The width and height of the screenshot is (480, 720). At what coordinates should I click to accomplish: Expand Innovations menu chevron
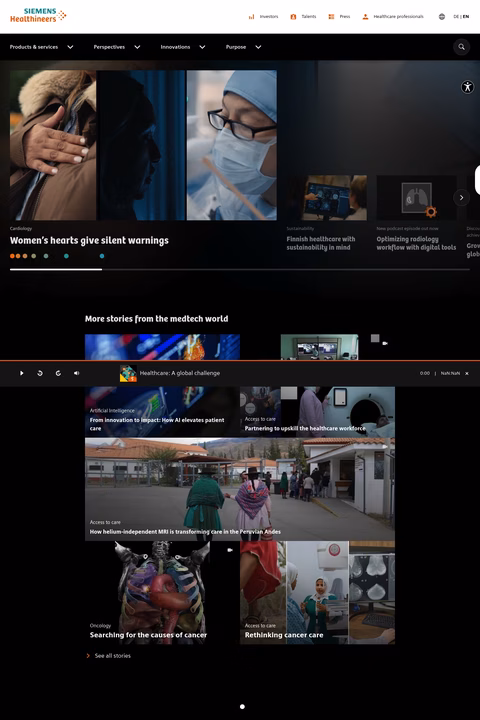[x=202, y=47]
